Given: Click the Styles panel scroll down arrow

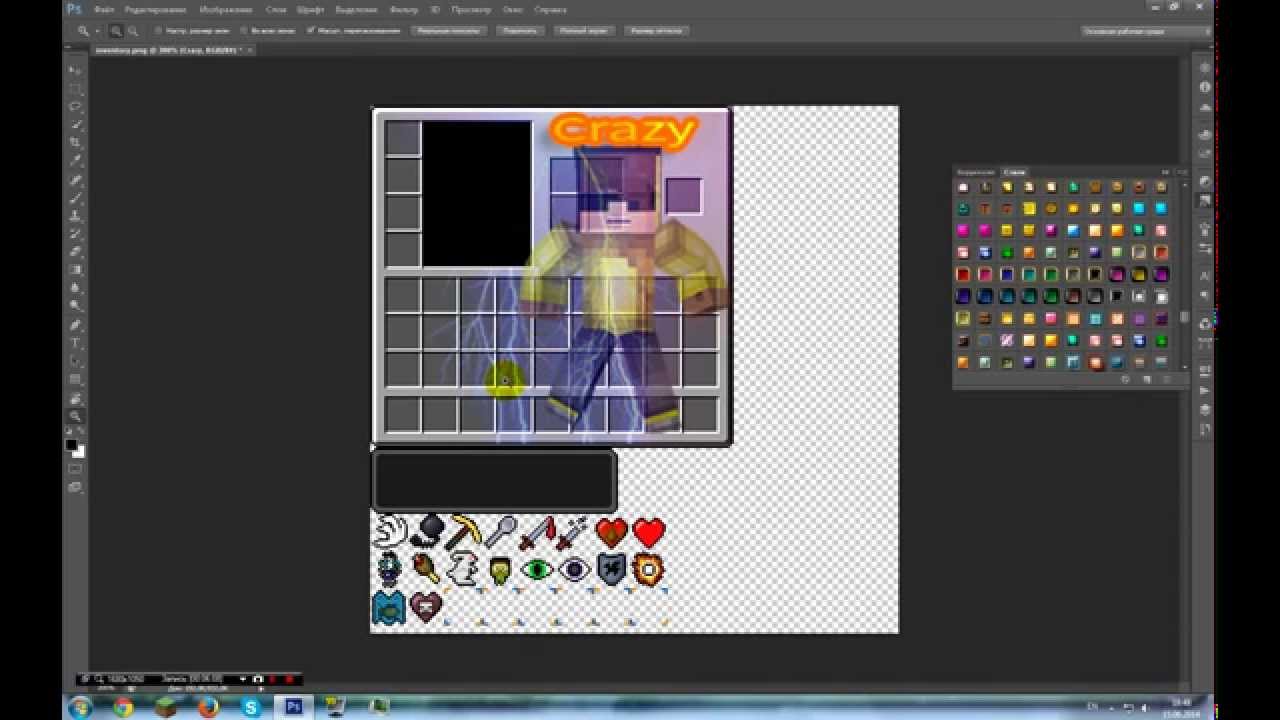Looking at the screenshot, I should point(1184,366).
